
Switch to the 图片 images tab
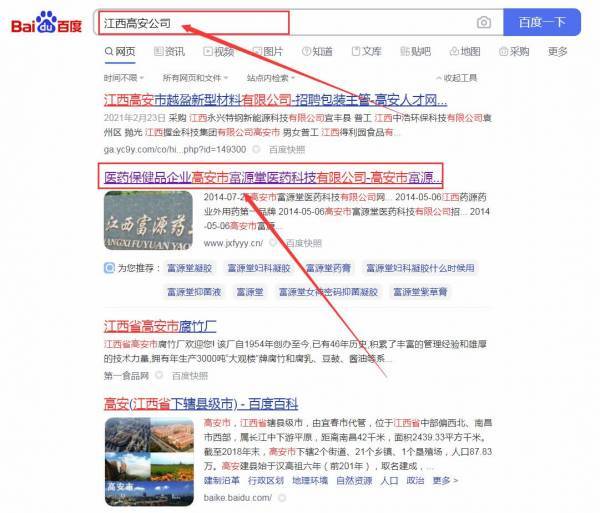(266, 52)
